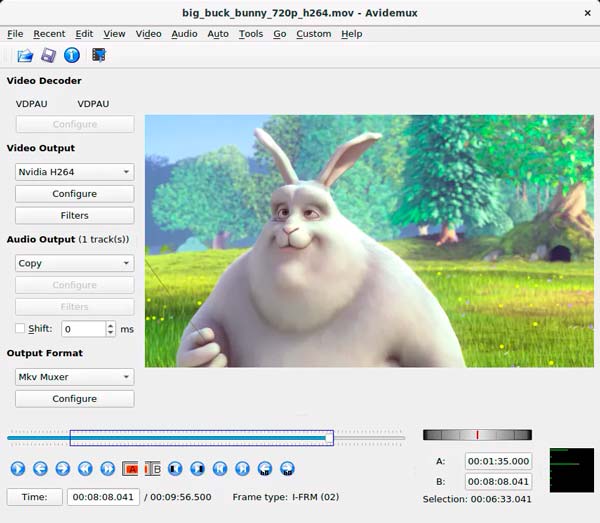This screenshot has height=523, width=600.
Task: Jump forward 60 seconds
Action: coord(287,469)
